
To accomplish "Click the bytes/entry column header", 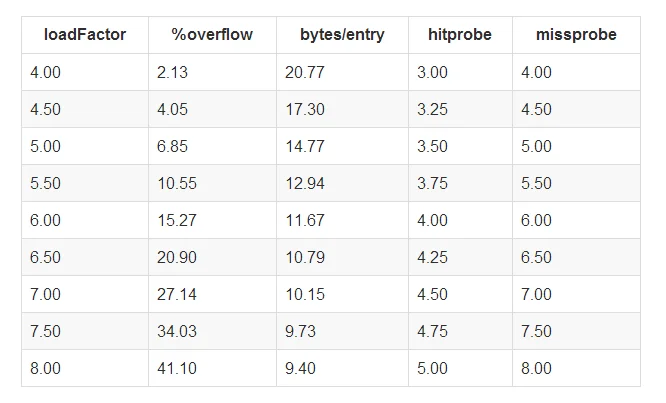I will click(342, 35).
